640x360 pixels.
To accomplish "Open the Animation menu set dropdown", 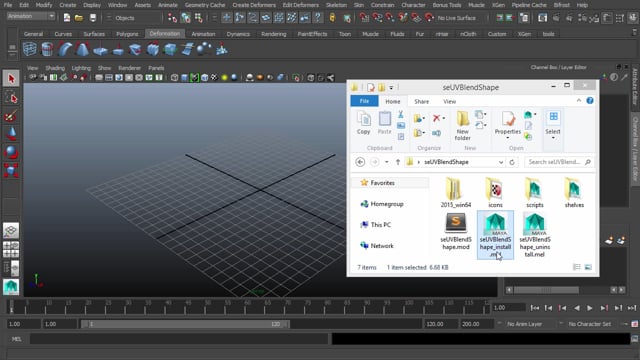I will pos(31,16).
